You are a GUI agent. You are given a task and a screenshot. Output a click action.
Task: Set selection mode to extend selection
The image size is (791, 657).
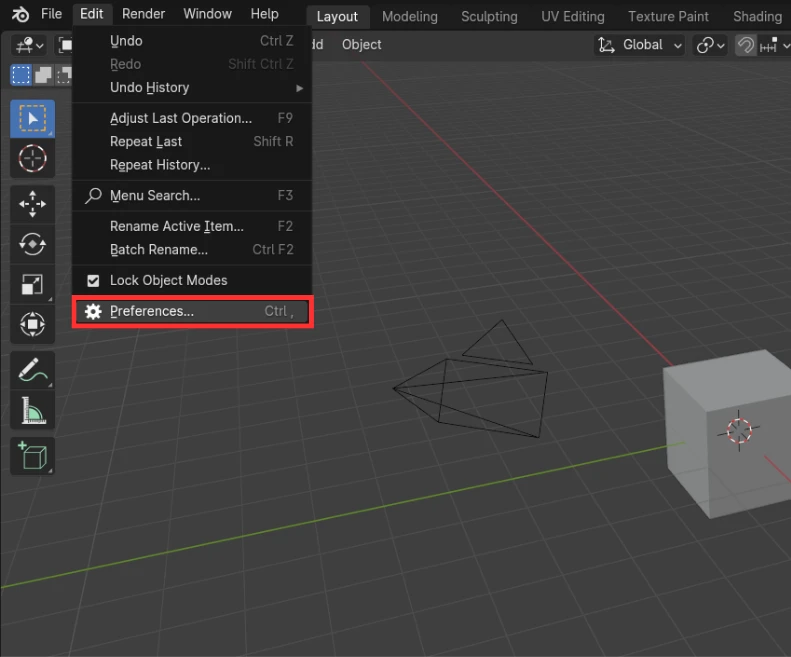pyautogui.click(x=43, y=75)
